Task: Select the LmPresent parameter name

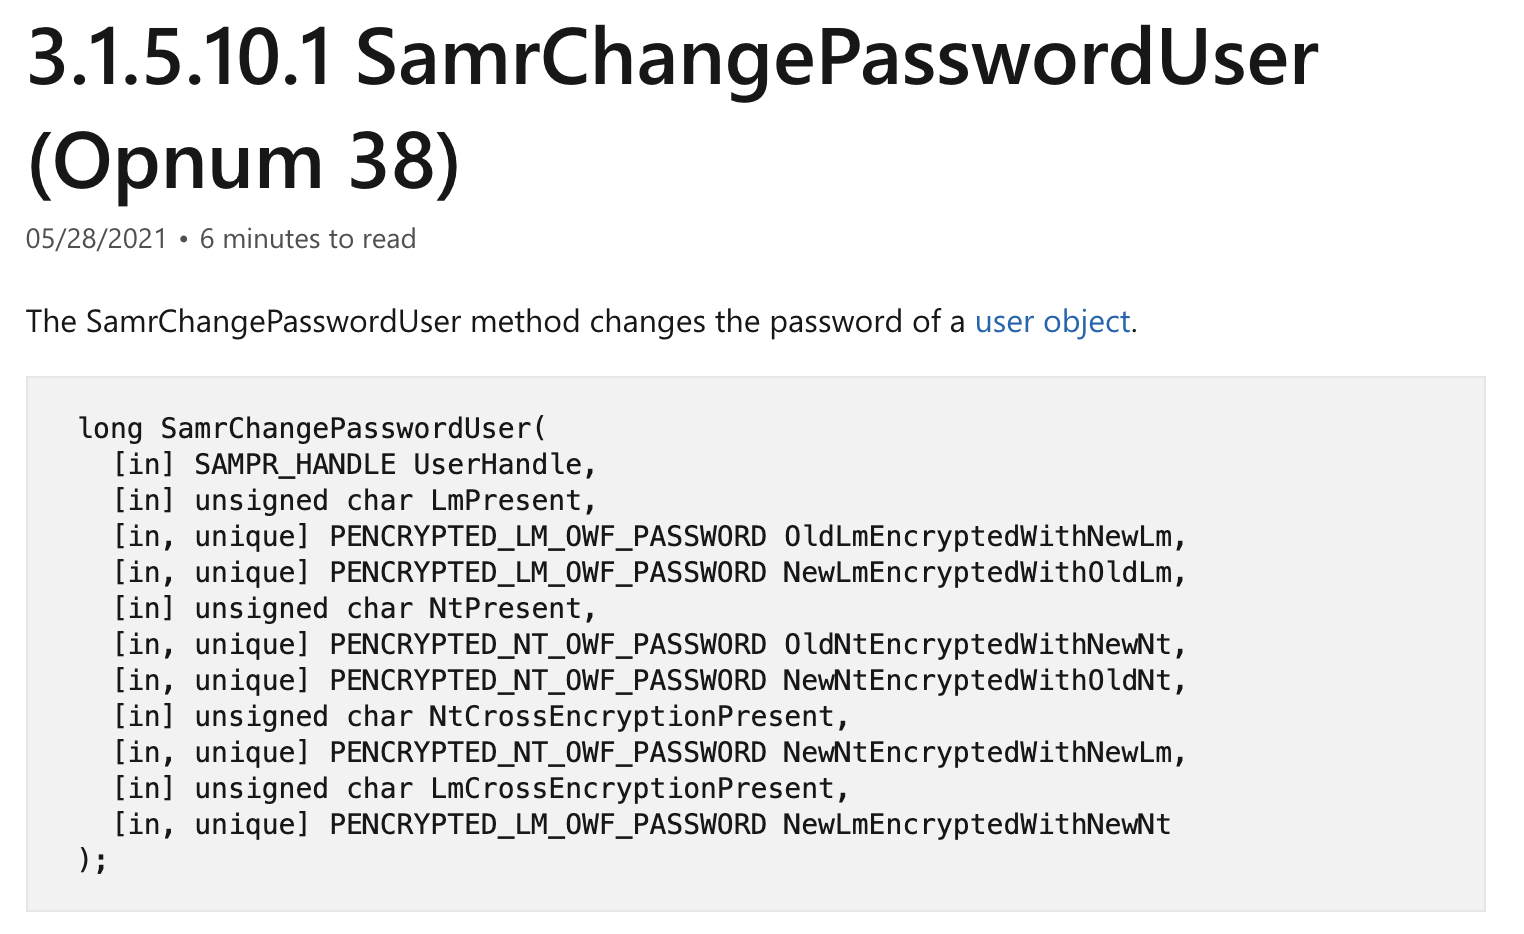Action: click(505, 500)
